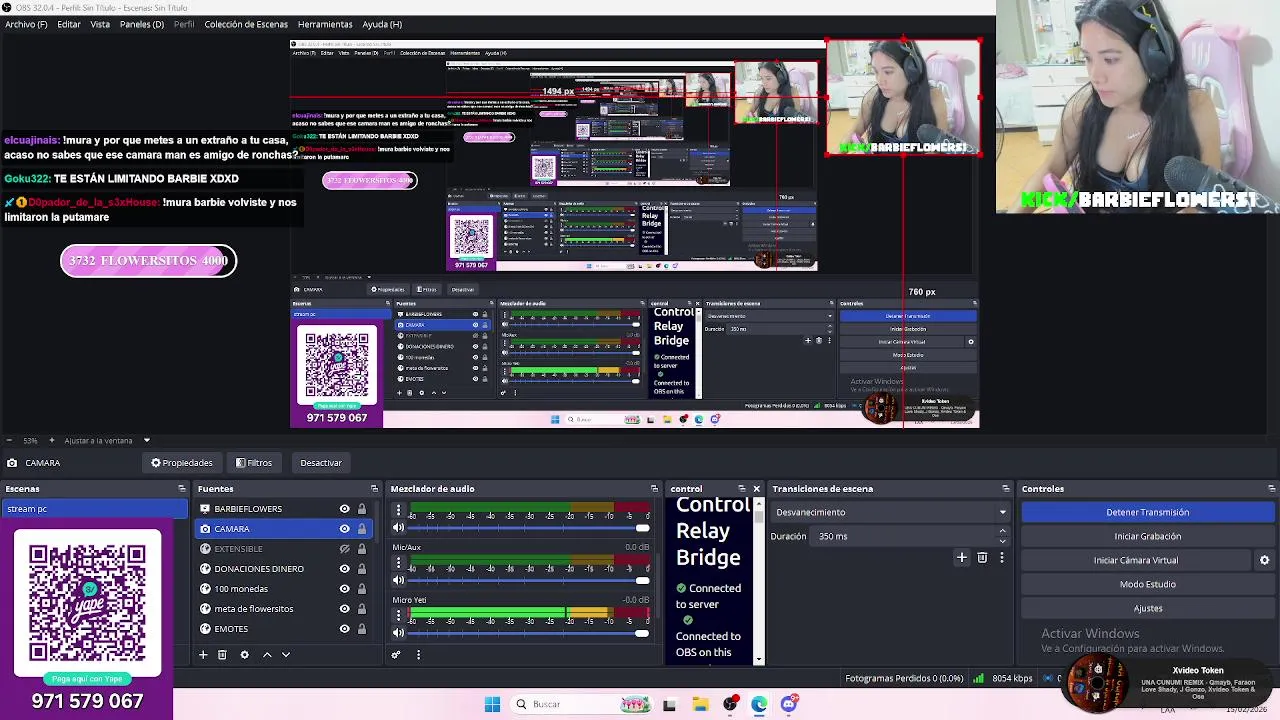Open the Archivo menu

(x=26, y=24)
